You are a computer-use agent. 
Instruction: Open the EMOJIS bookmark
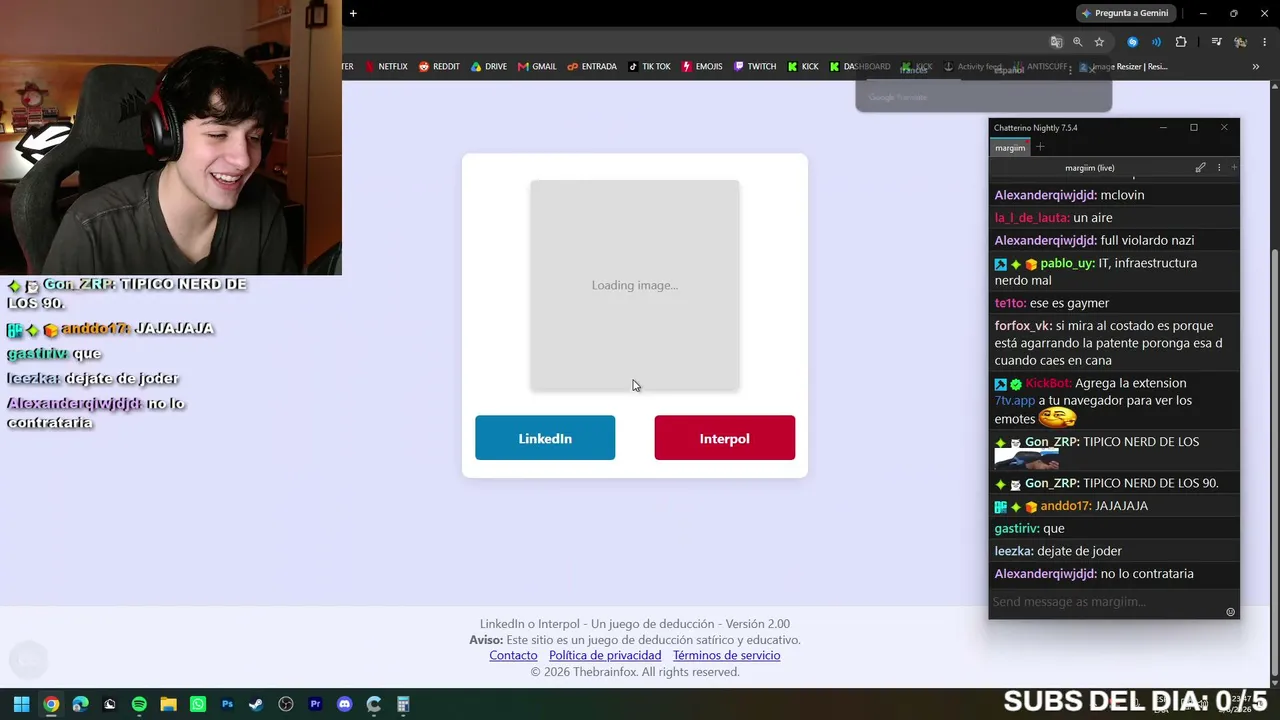[702, 67]
